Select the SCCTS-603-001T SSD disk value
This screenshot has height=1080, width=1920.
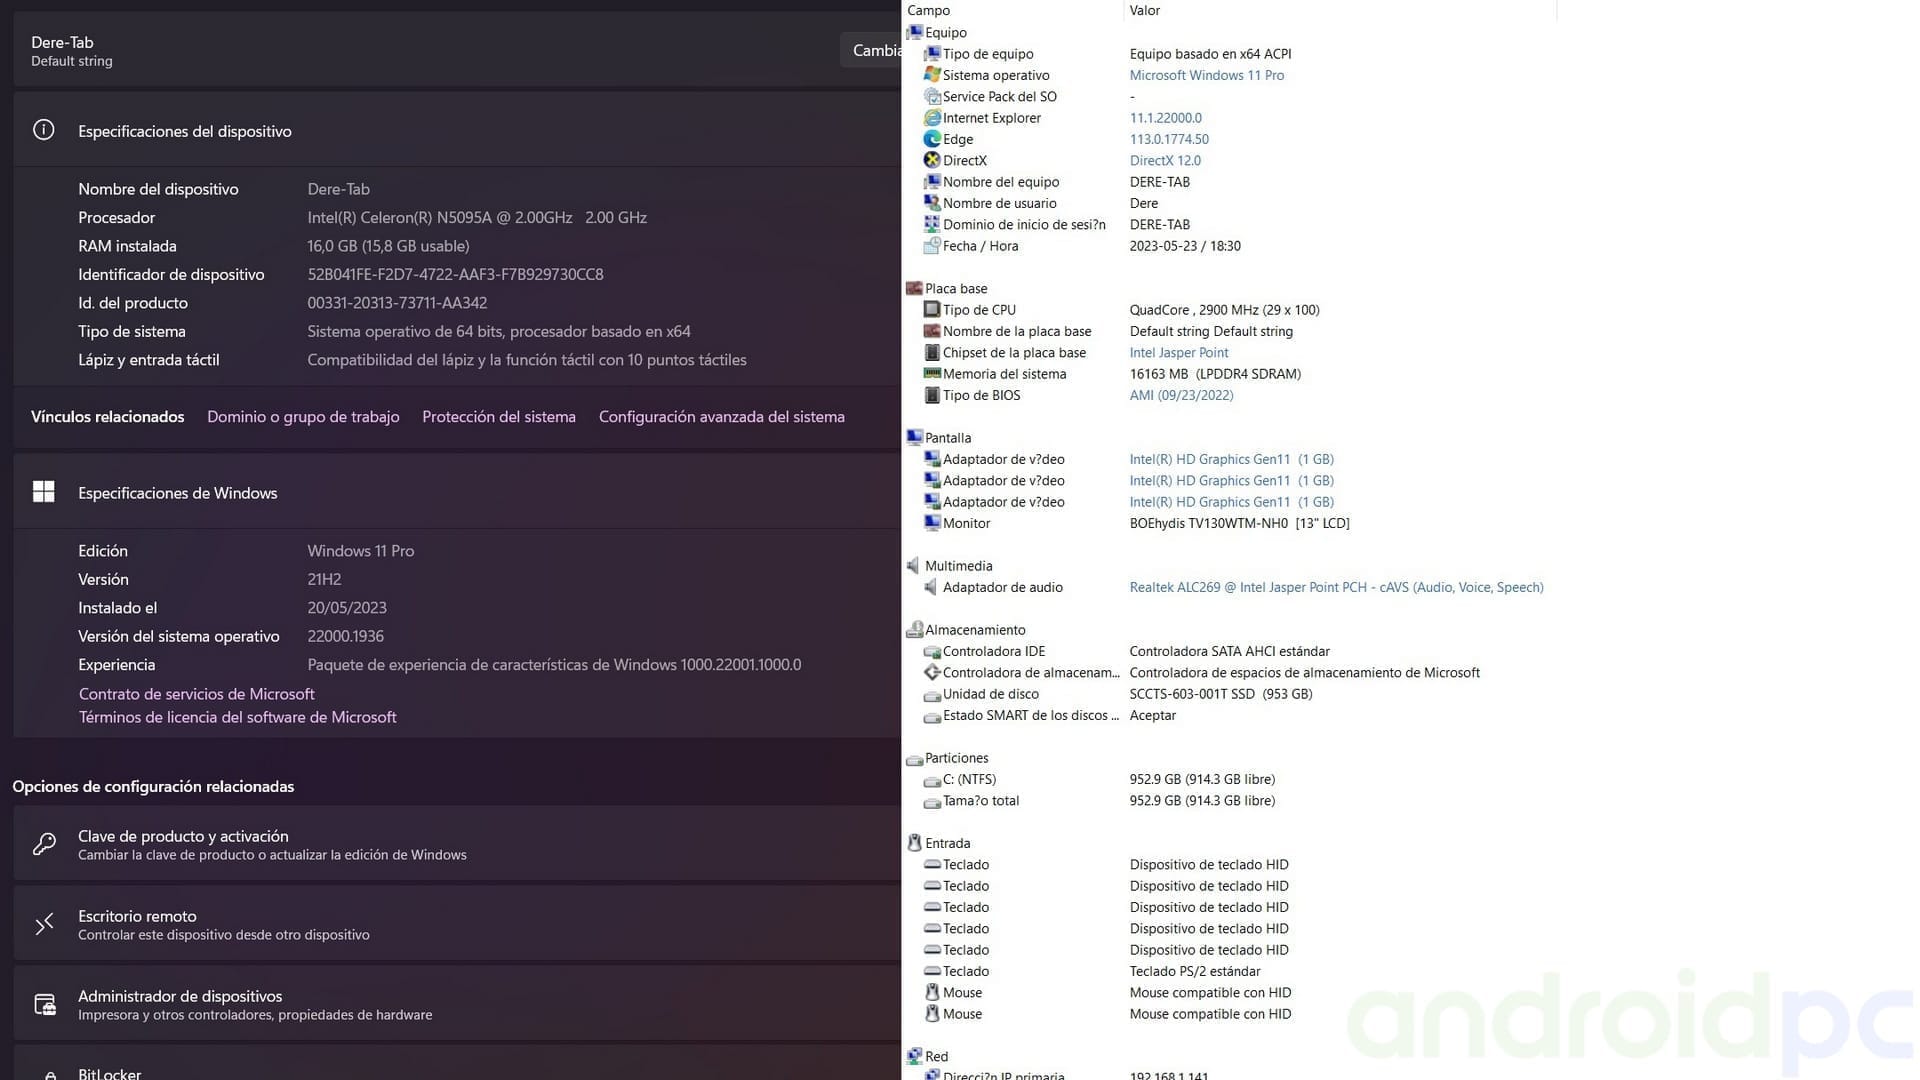[1221, 694]
